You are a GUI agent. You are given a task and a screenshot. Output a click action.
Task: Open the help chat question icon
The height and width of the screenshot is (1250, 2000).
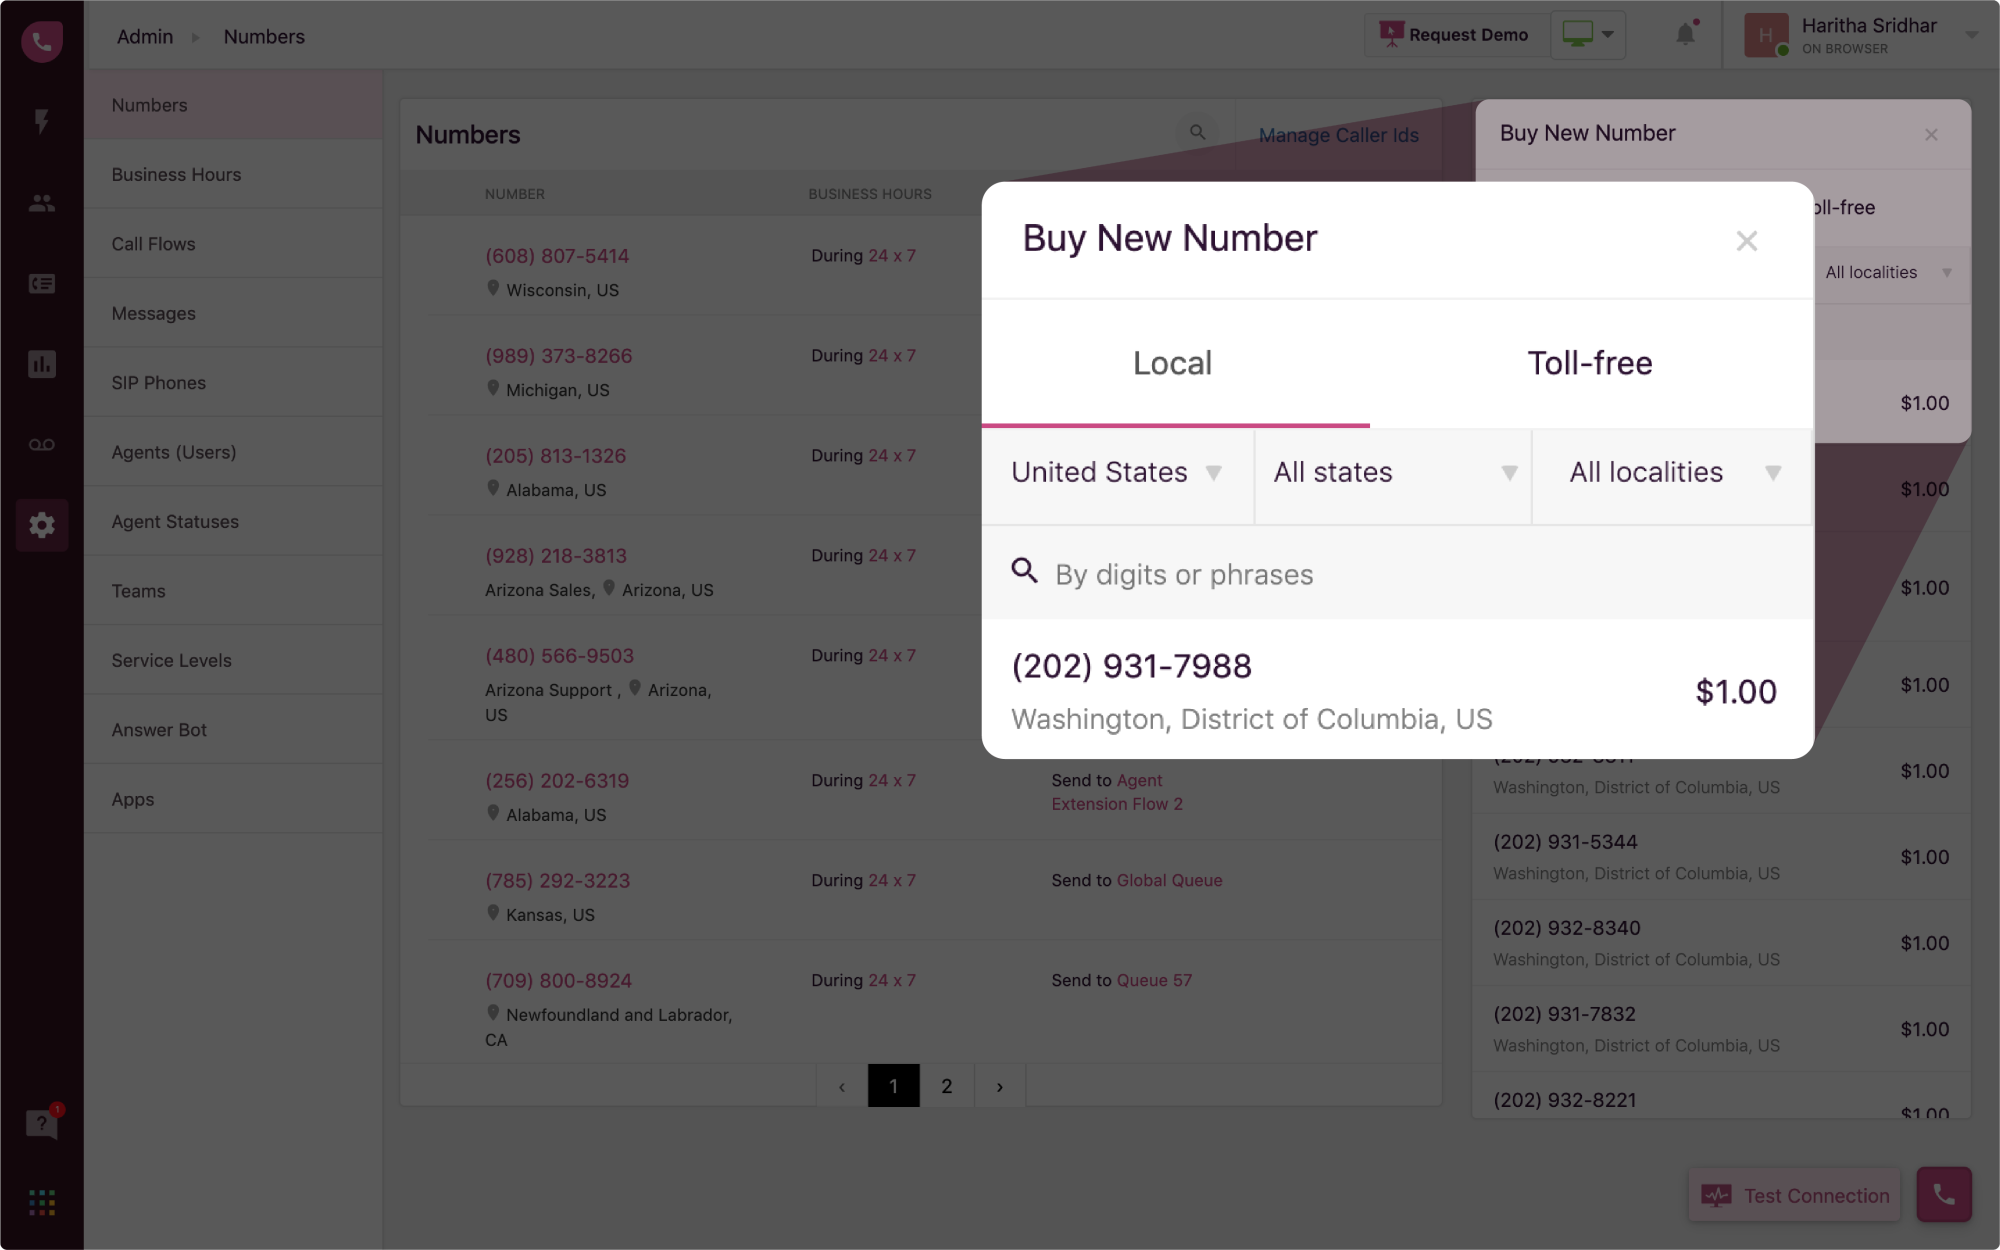pyautogui.click(x=41, y=1124)
